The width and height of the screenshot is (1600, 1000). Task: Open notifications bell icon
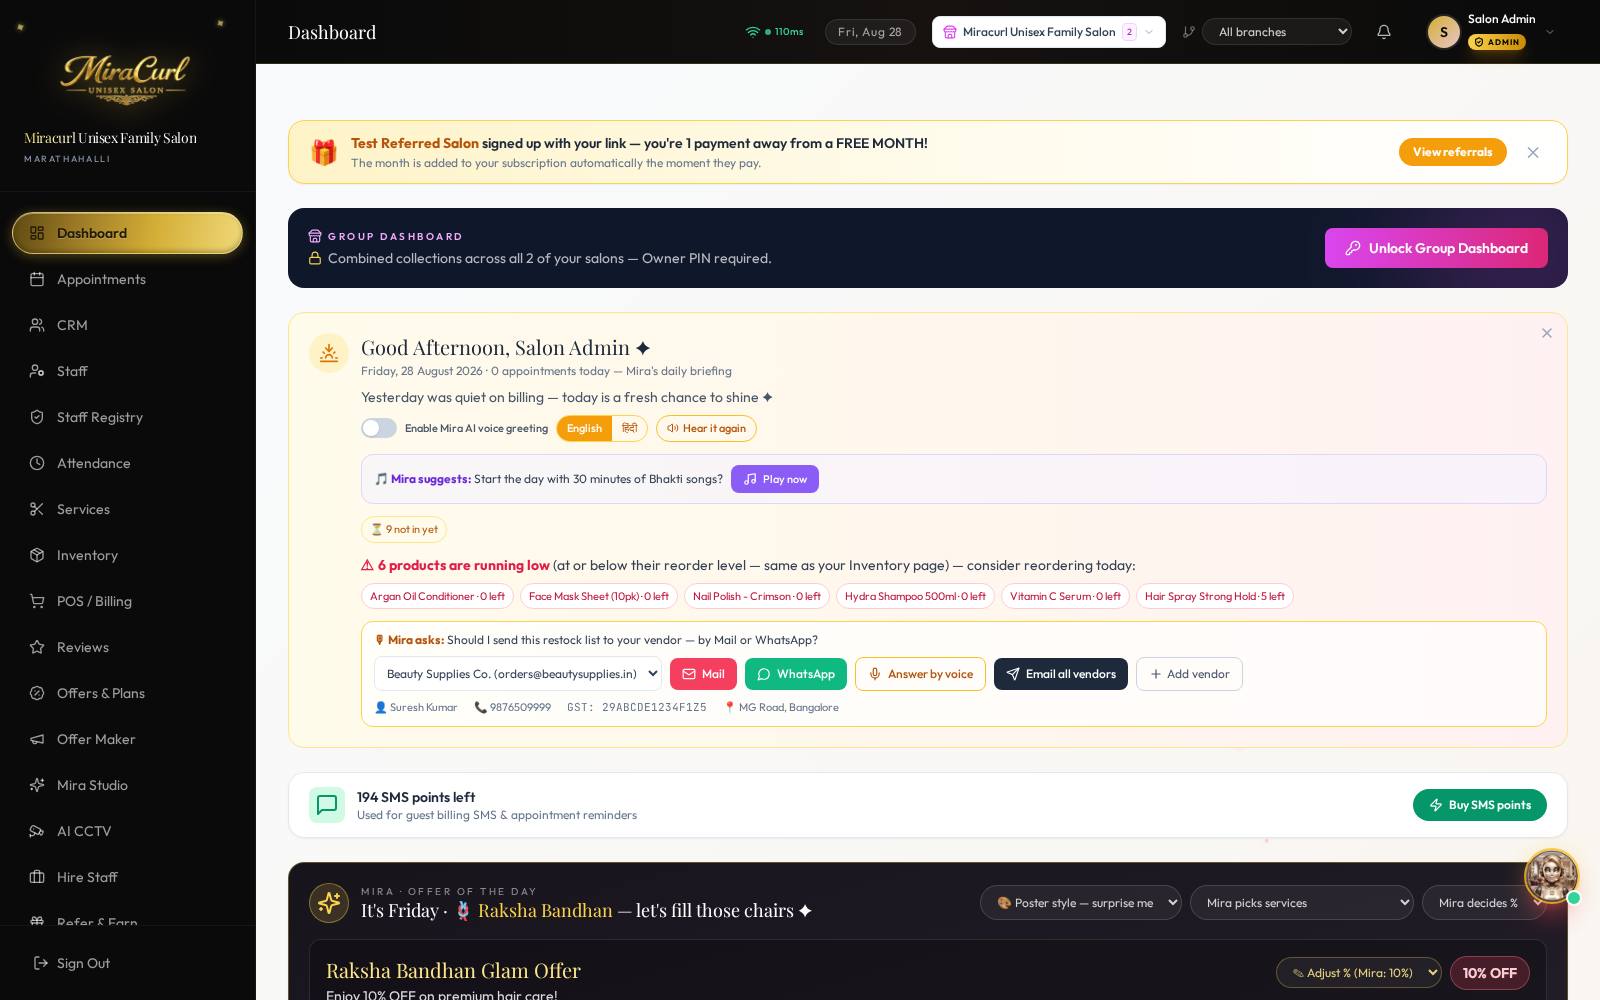pyautogui.click(x=1384, y=32)
